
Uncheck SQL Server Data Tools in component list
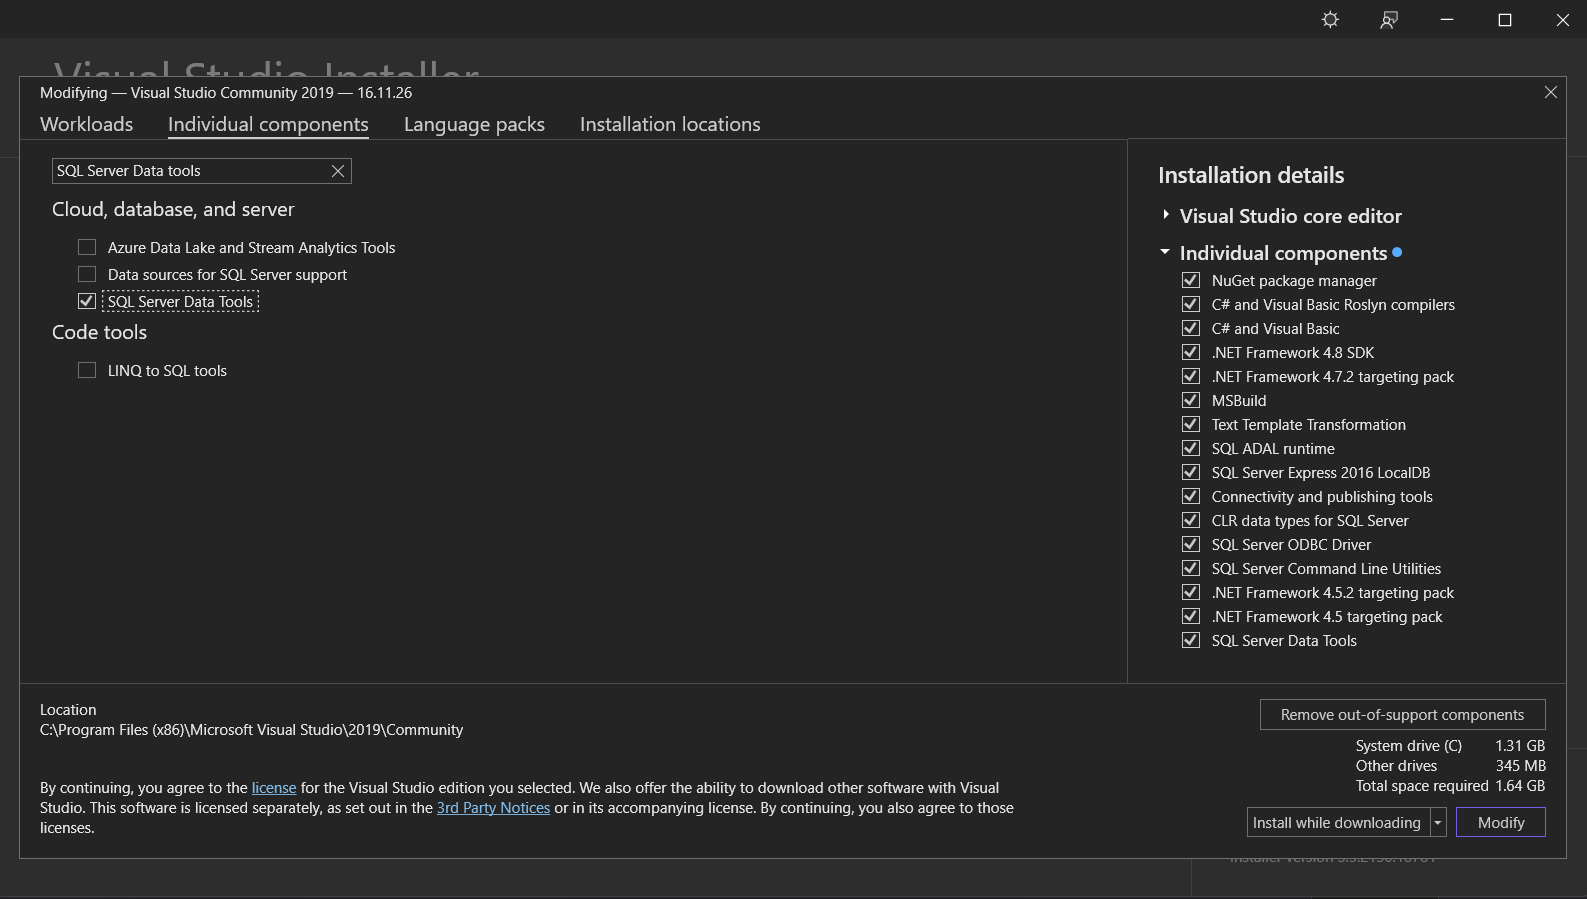pyautogui.click(x=87, y=301)
